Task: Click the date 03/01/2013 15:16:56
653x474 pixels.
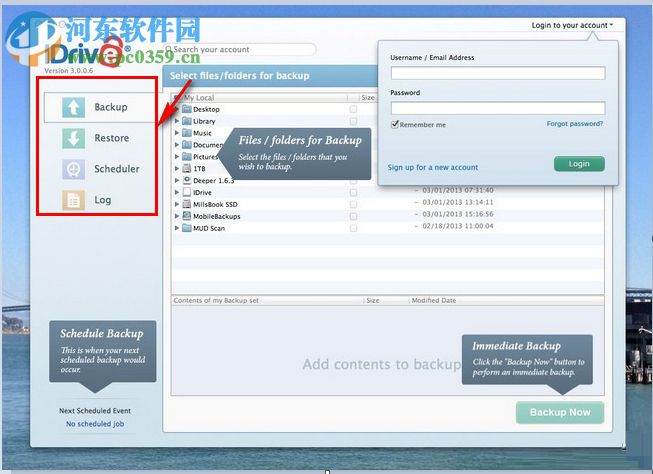Action: [458, 214]
